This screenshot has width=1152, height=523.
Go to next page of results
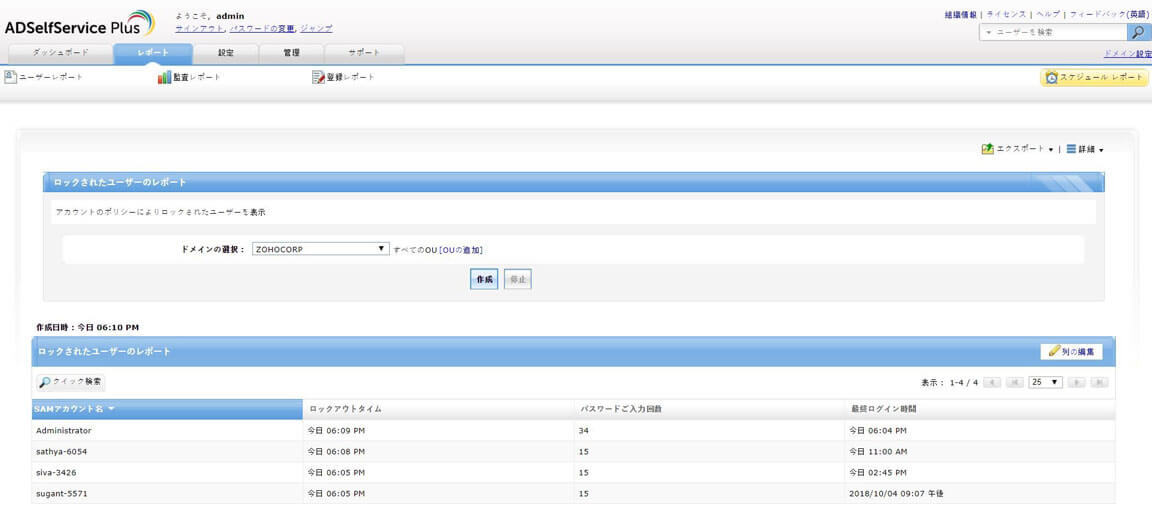(x=1077, y=383)
